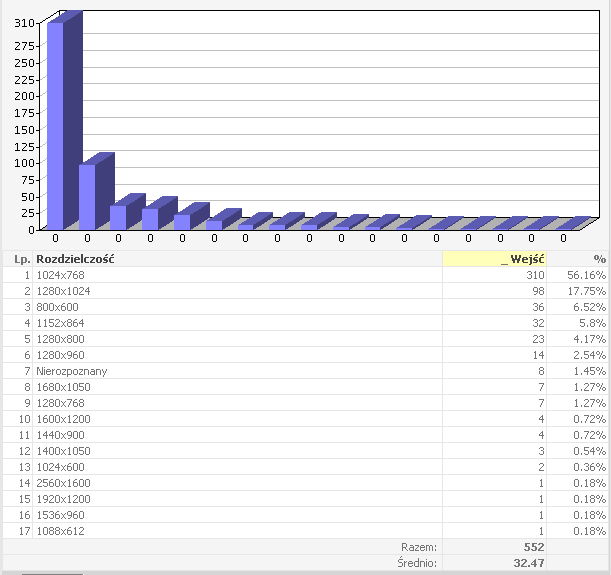Click the 0.72% cell in the 1440x900 row
The image size is (611, 575).
click(590, 435)
